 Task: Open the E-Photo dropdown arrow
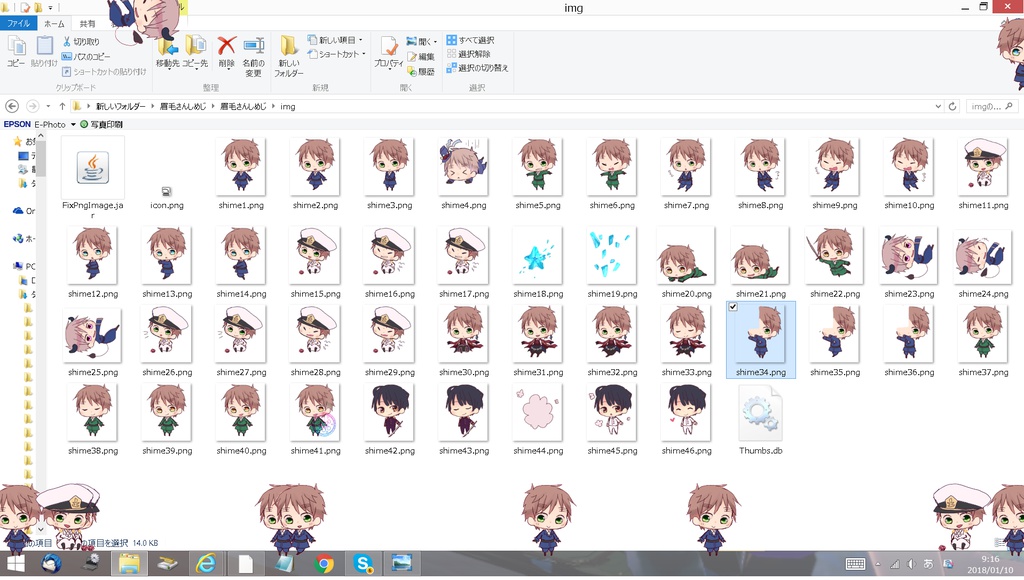[x=73, y=124]
